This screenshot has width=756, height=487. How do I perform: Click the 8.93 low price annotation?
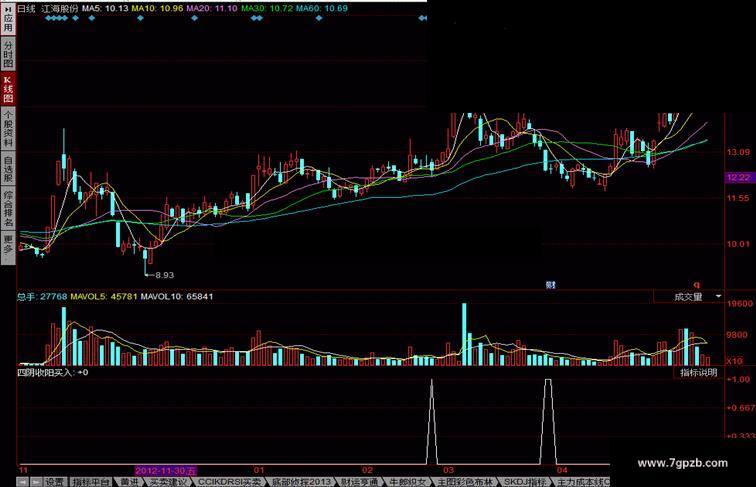click(x=164, y=275)
